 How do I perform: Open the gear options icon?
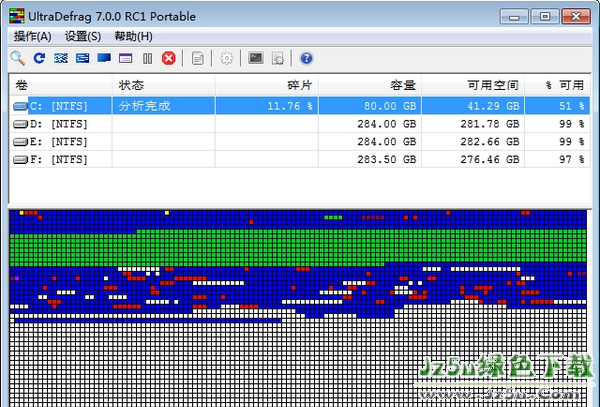pyautogui.click(x=227, y=58)
